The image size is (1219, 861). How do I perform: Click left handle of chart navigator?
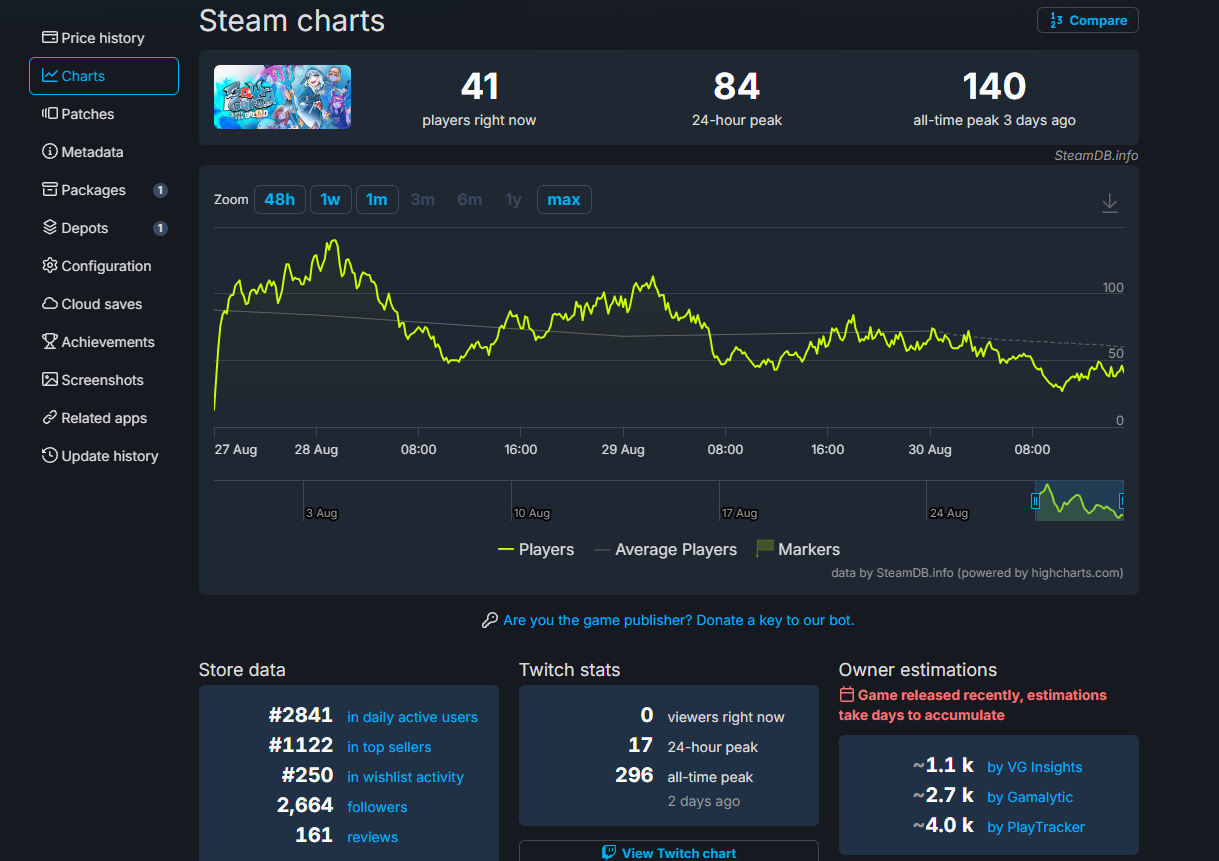point(1035,501)
